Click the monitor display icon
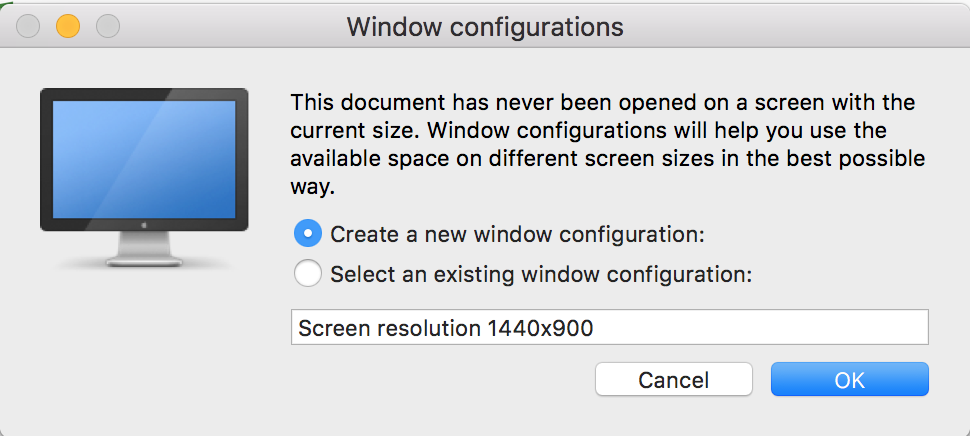Screen dimensions: 970x436 [142, 175]
